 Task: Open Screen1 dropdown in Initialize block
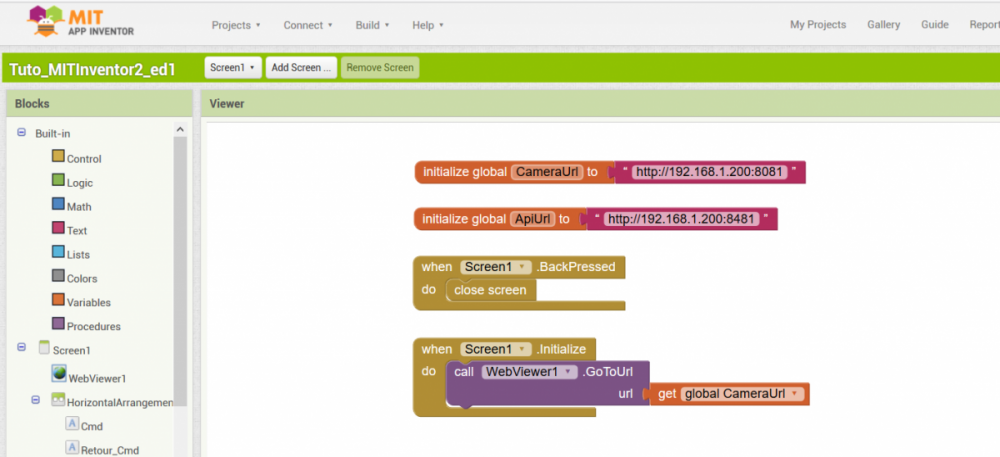[x=496, y=349]
